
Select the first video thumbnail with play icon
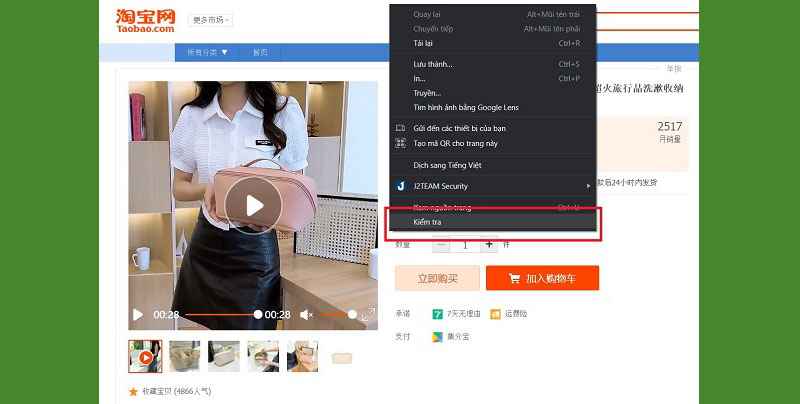pyautogui.click(x=145, y=356)
